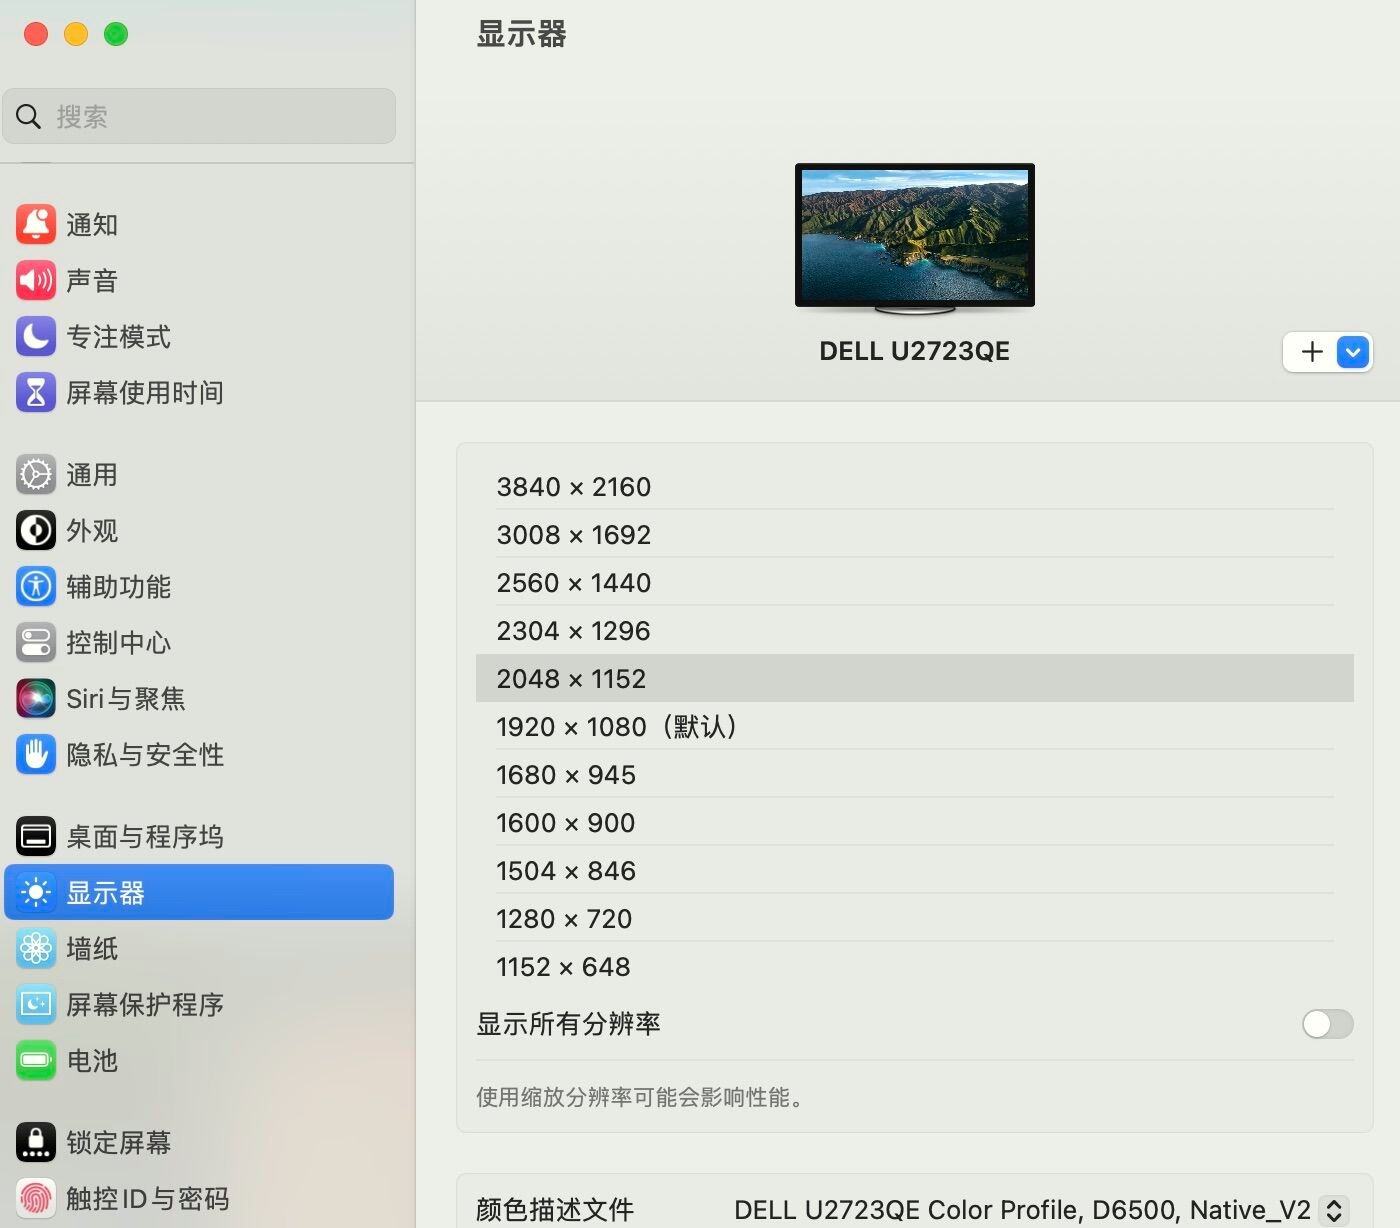Viewport: 1400px width, 1228px height.
Task: Click the Screen Time hourglass icon
Action: (x=36, y=392)
